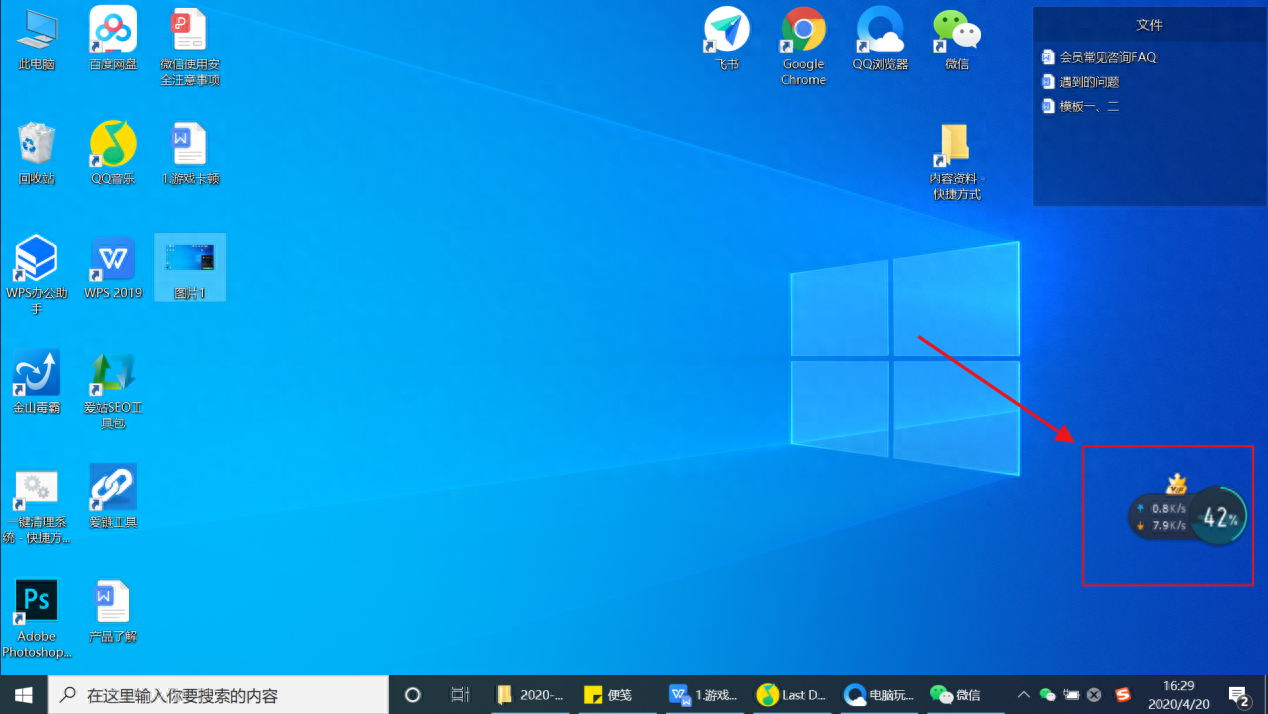
Task: Open the Task View button on taskbar
Action: (x=460, y=694)
